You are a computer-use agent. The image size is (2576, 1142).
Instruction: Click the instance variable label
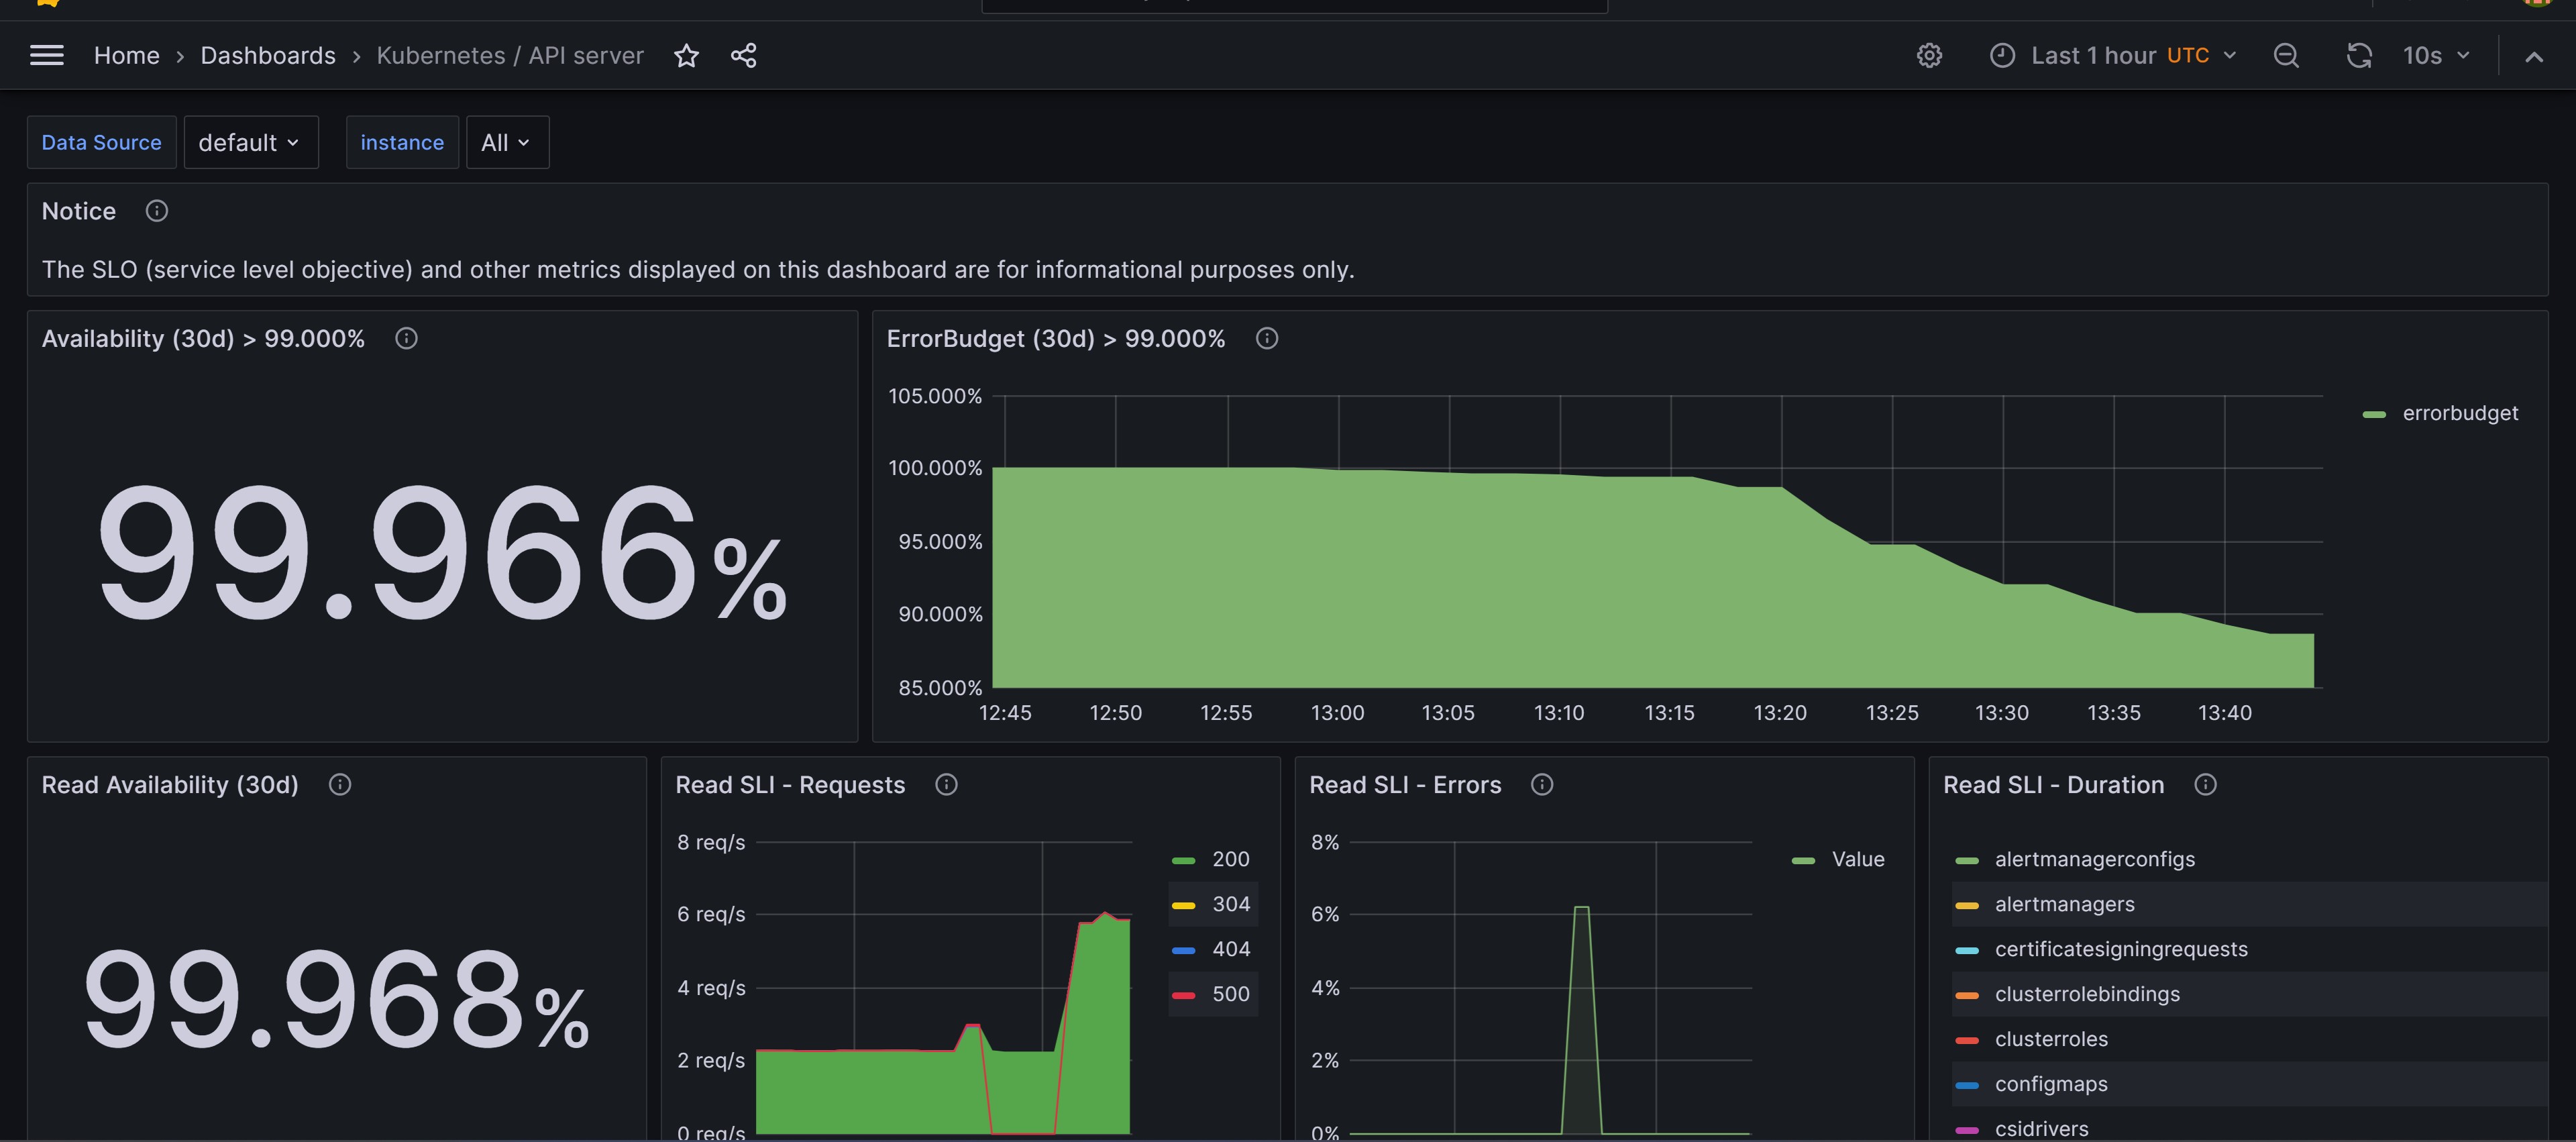tap(402, 142)
